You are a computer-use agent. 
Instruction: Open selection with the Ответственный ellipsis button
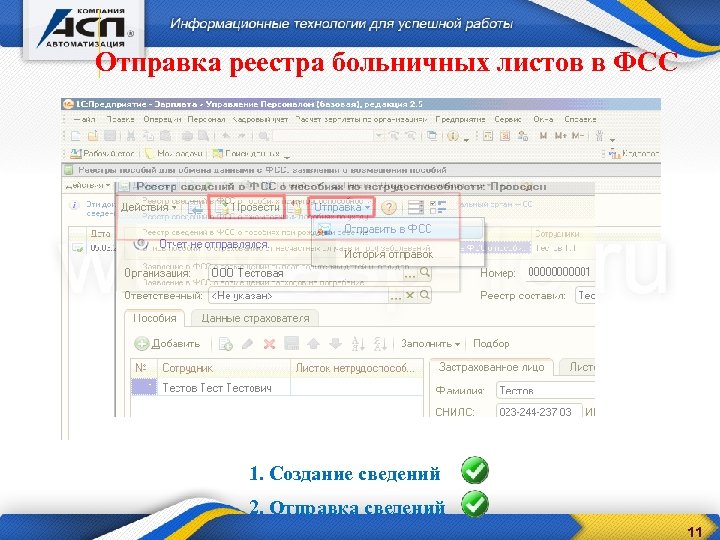[395, 296]
